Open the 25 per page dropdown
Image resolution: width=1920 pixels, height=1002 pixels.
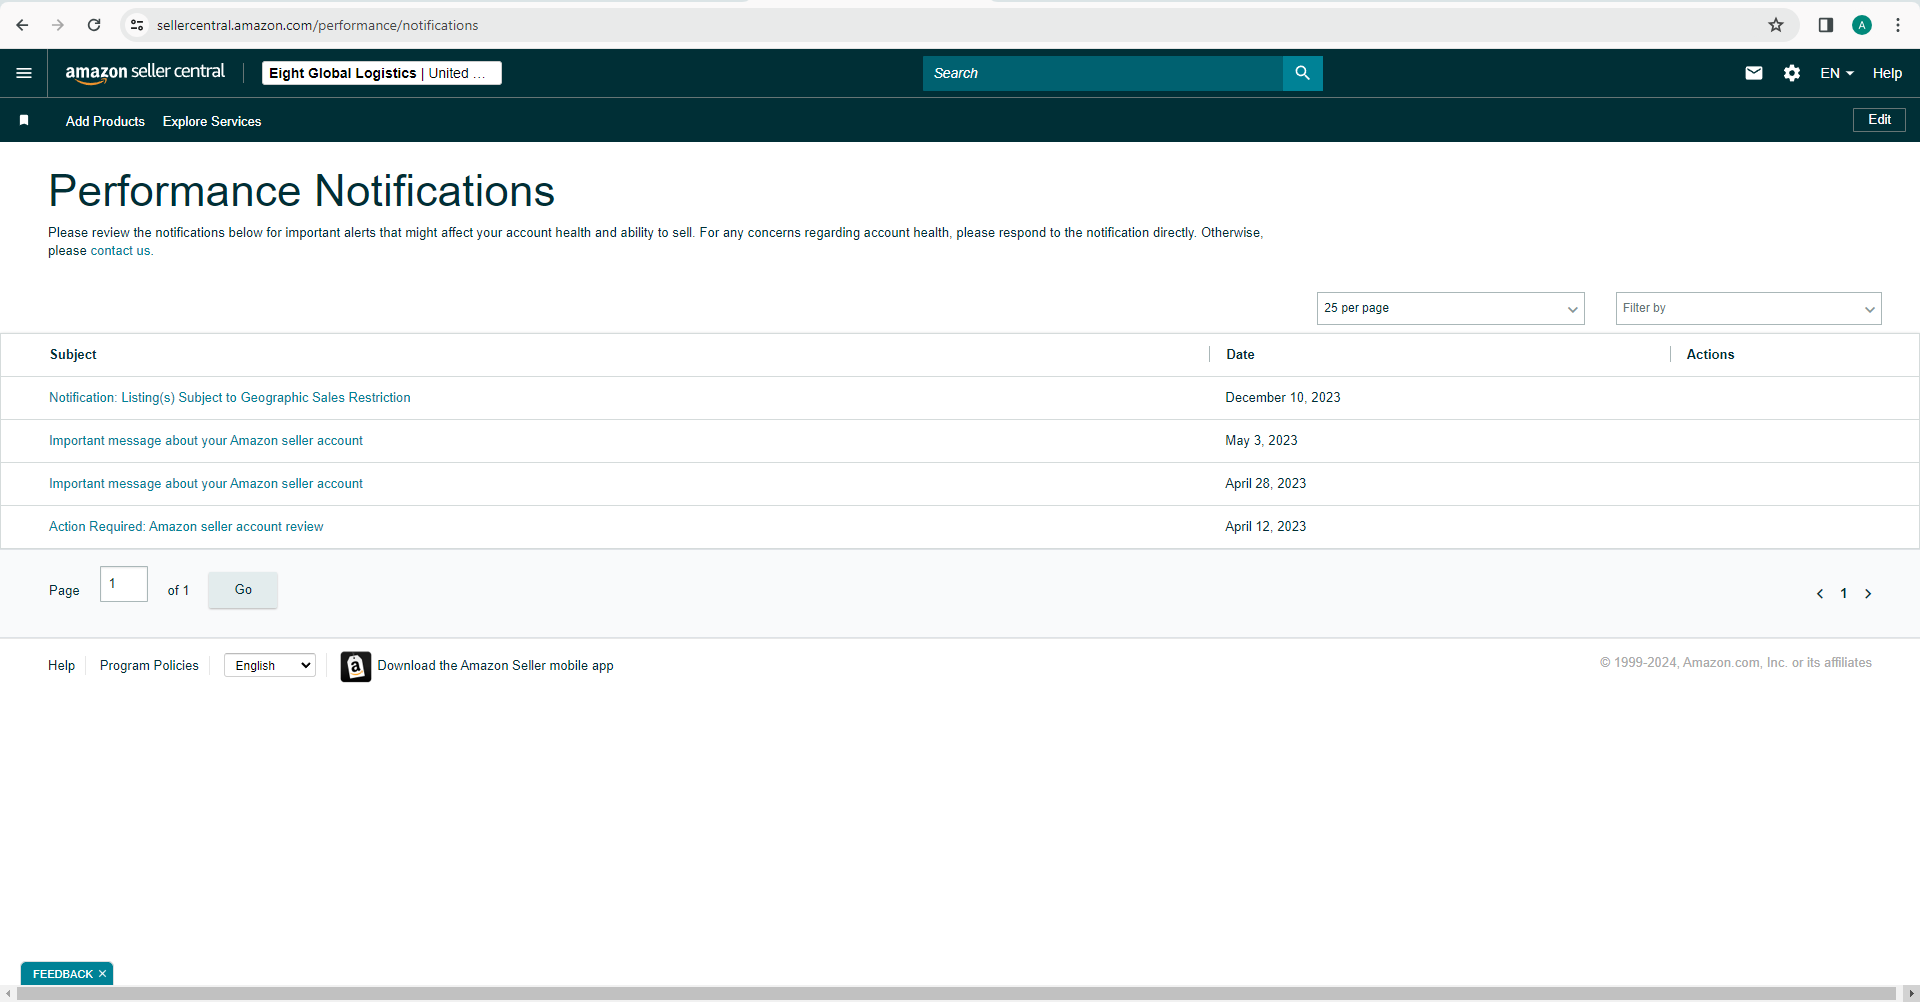[1450, 308]
